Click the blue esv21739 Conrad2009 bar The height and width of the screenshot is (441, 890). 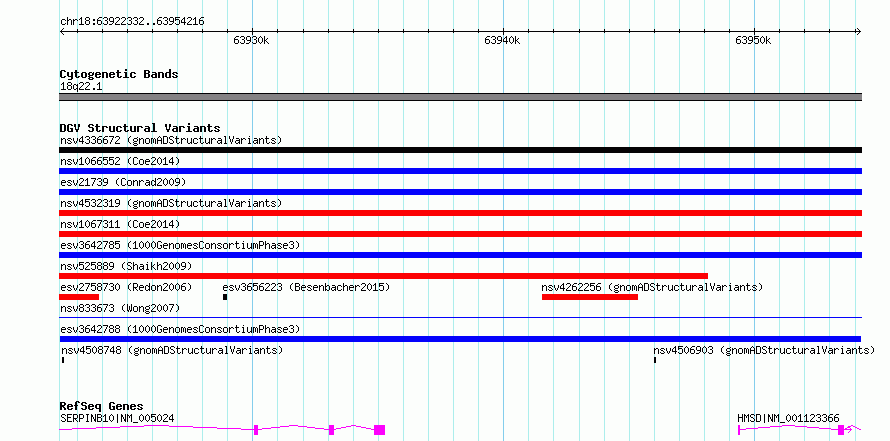460,192
